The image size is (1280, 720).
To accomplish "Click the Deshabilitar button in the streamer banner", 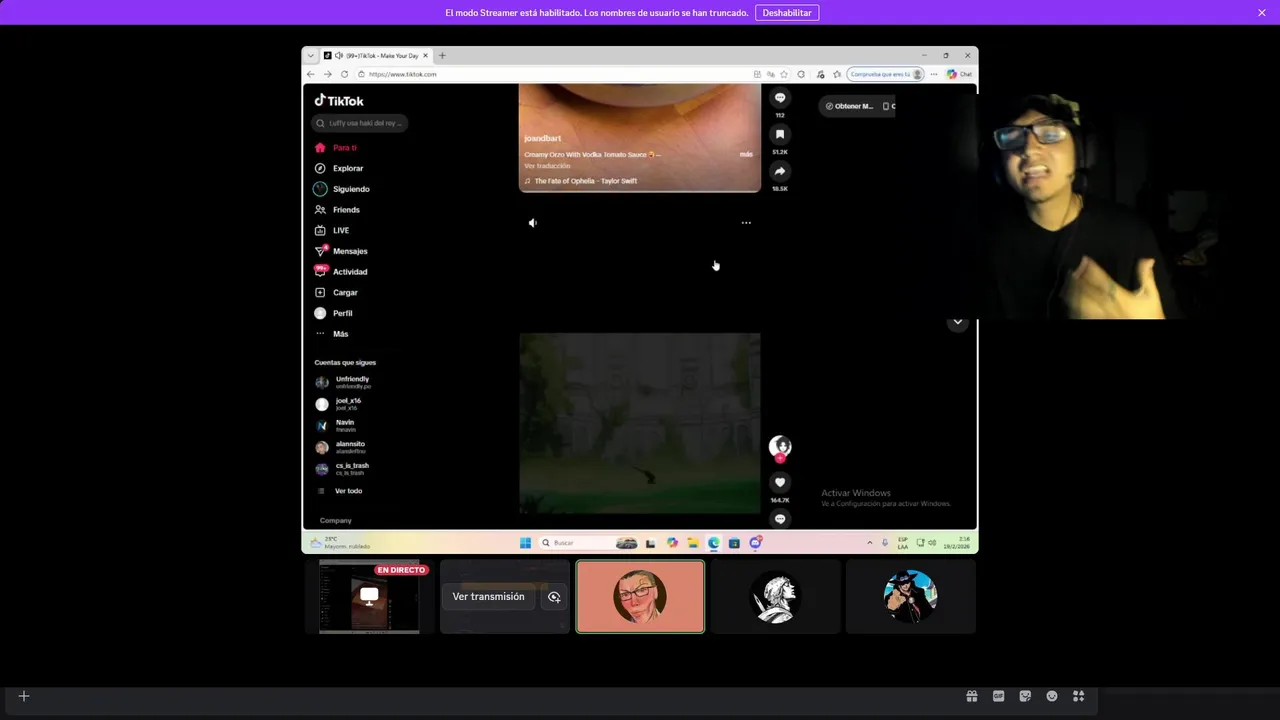I will (787, 13).
